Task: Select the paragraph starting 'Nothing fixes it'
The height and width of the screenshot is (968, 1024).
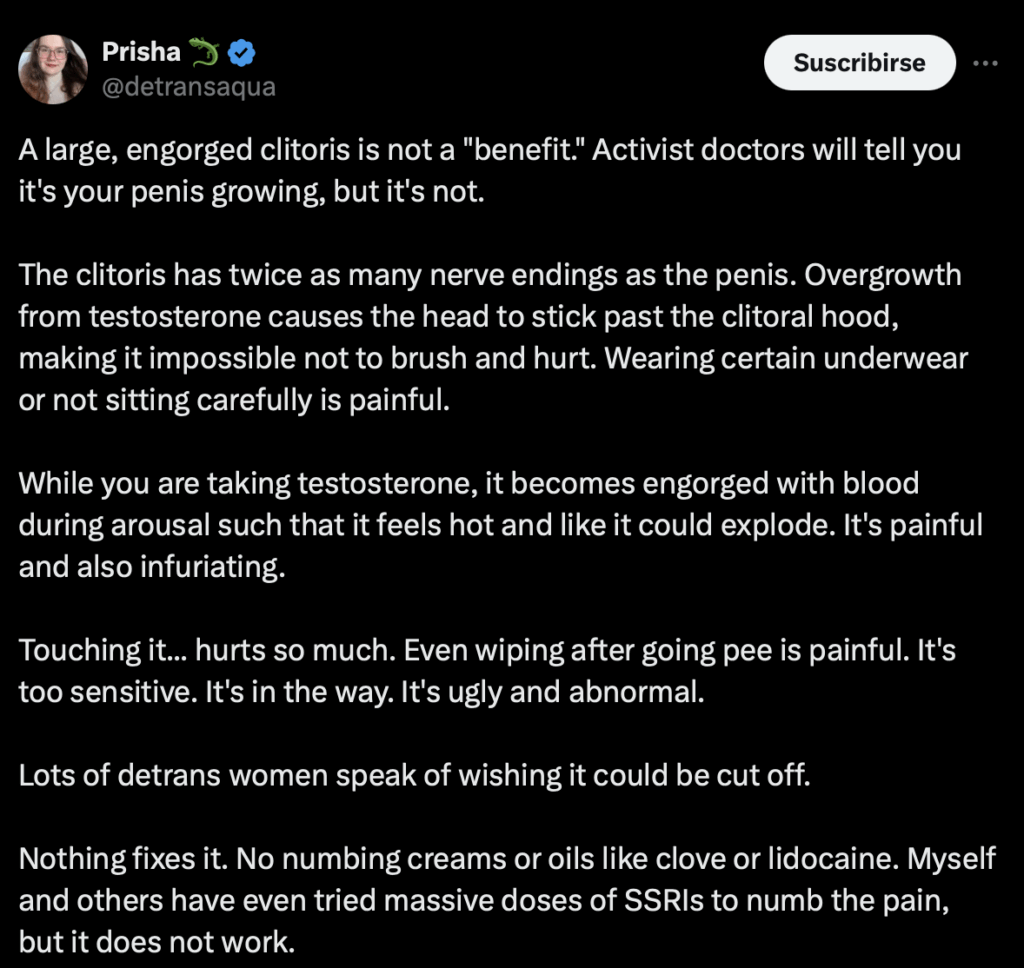Action: click(x=507, y=900)
